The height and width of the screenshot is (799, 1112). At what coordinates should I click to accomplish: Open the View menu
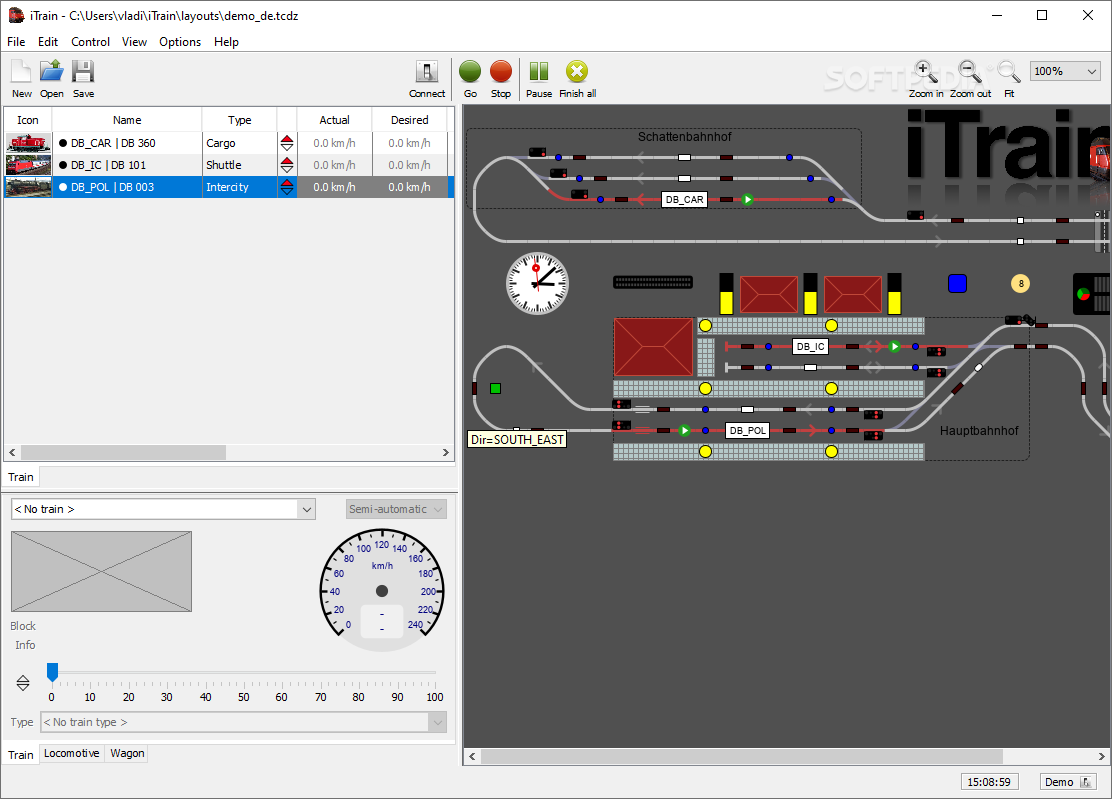134,42
